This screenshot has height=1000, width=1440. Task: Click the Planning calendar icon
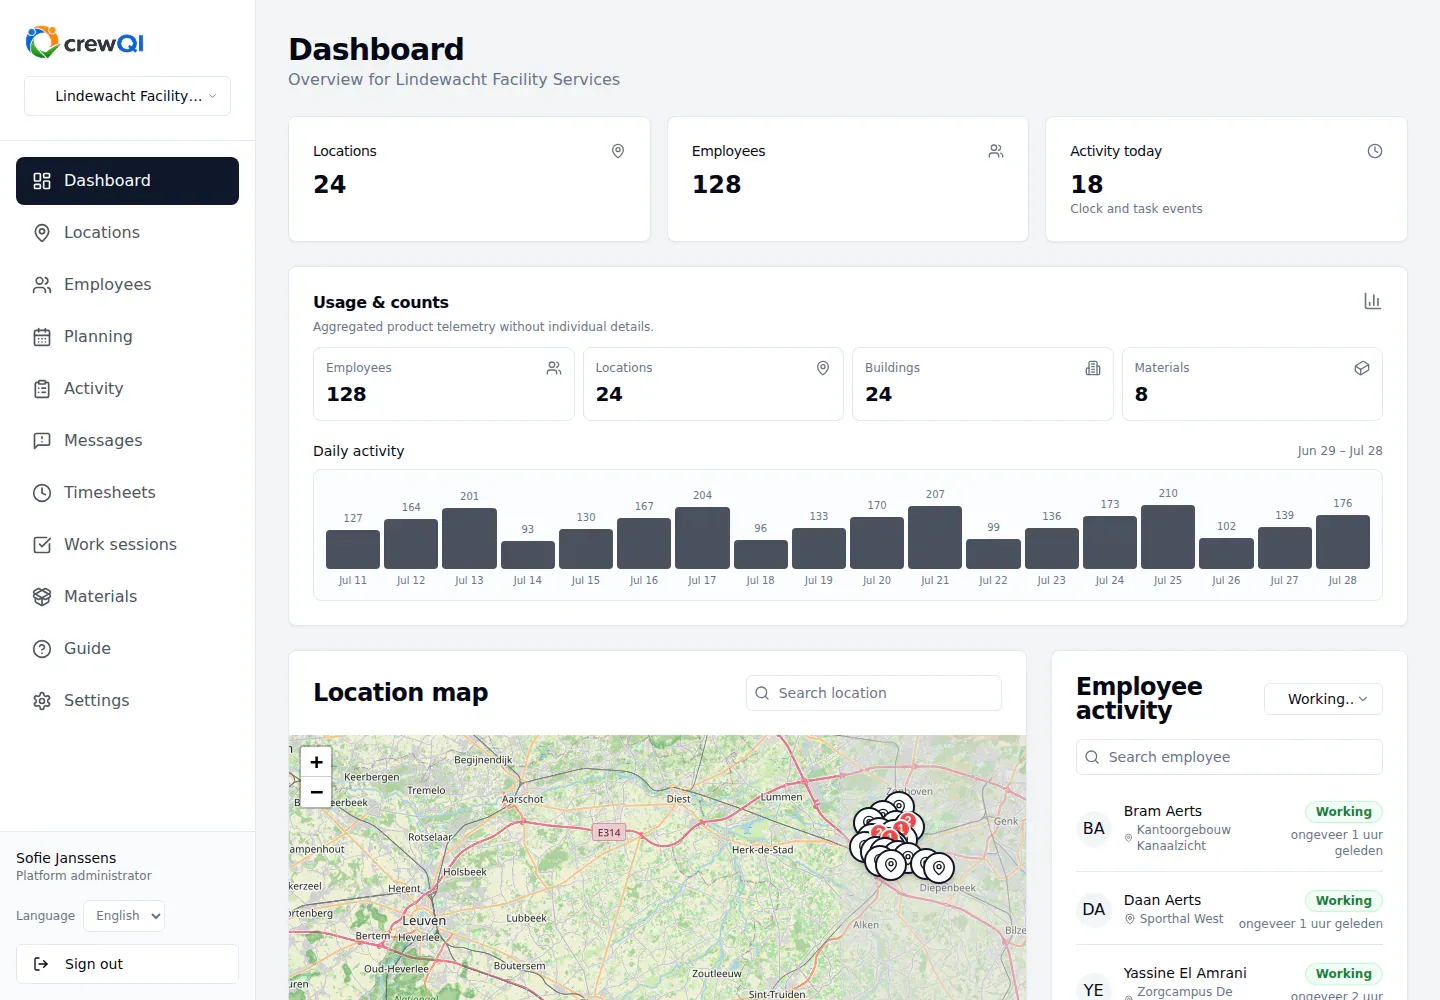click(x=42, y=337)
